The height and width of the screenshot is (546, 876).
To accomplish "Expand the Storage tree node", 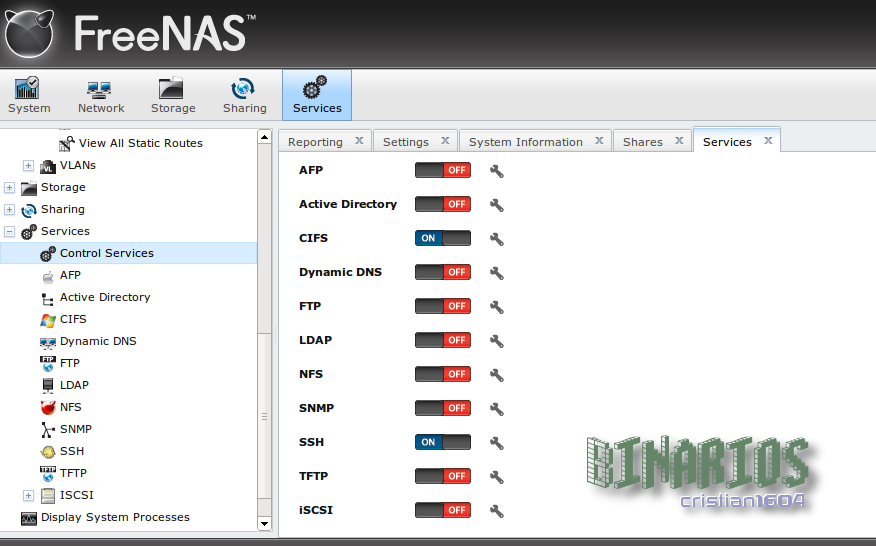I will [x=10, y=188].
